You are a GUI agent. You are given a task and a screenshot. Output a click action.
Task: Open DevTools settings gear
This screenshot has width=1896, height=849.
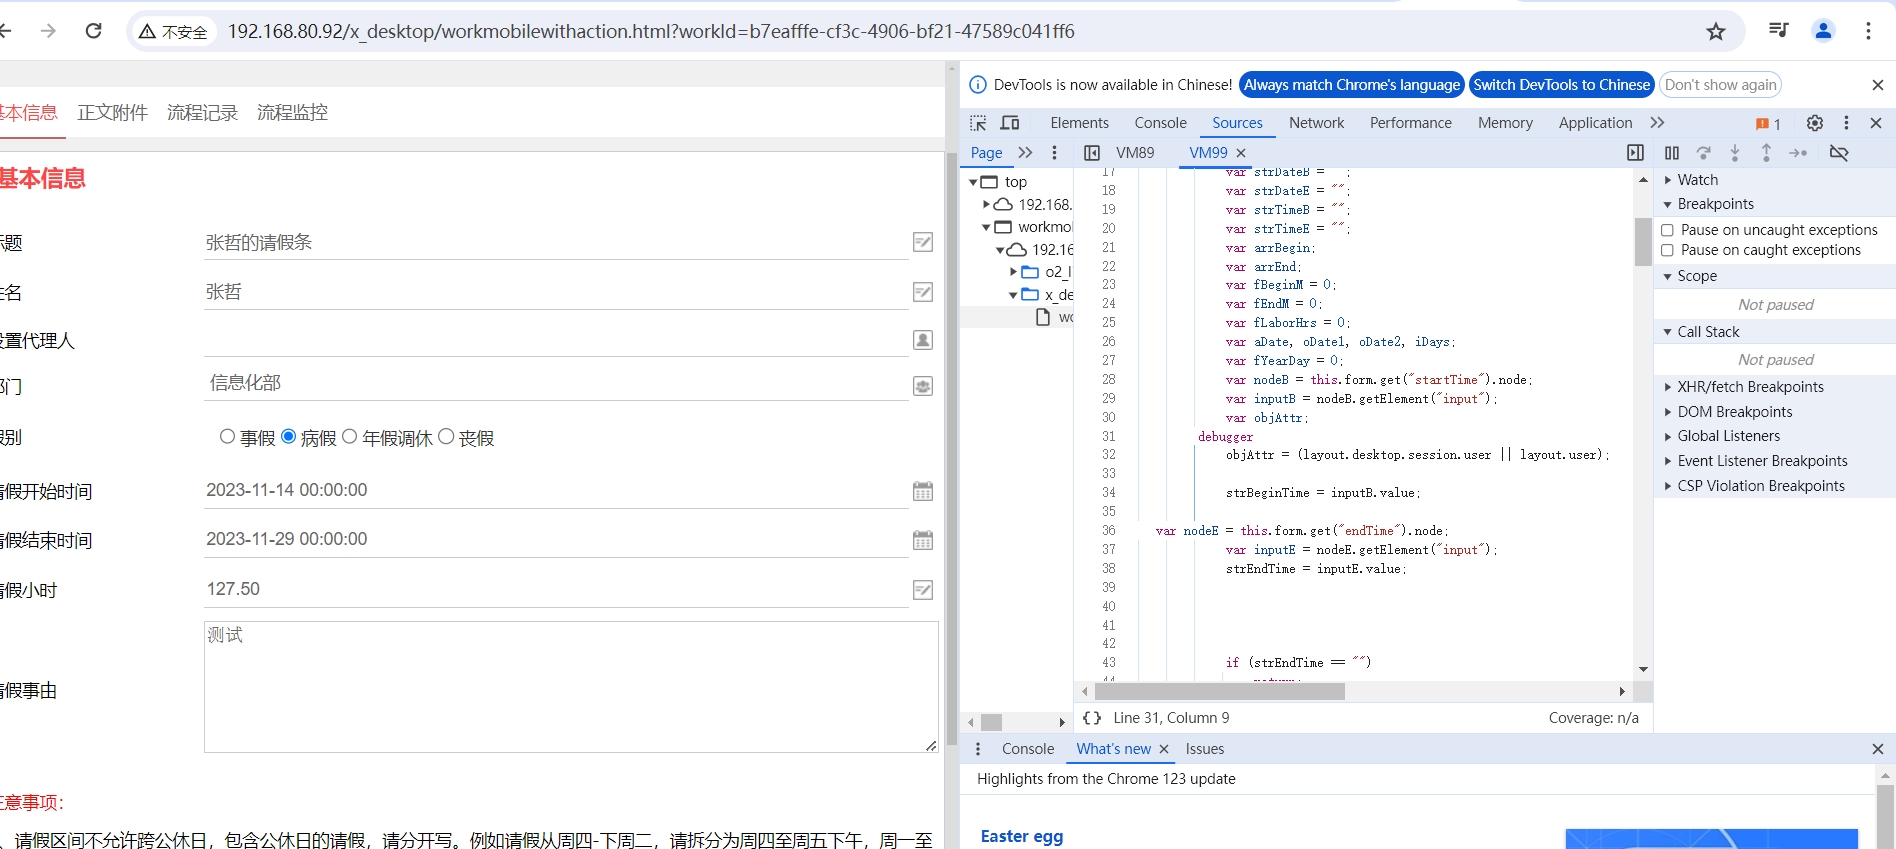tap(1814, 123)
